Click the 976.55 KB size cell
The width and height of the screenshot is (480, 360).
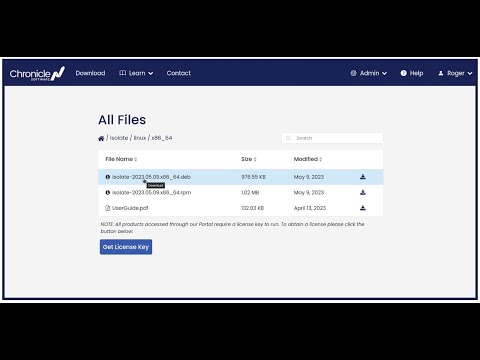click(x=253, y=177)
